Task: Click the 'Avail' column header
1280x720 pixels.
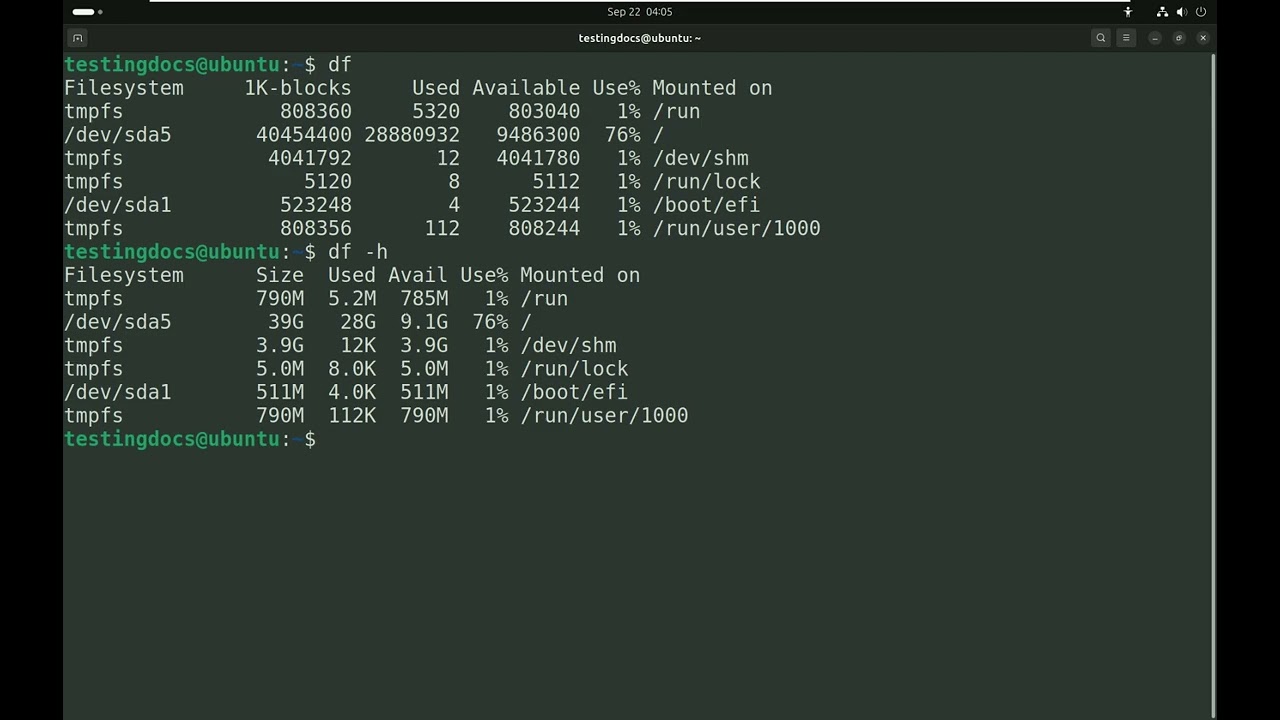Action: point(418,275)
